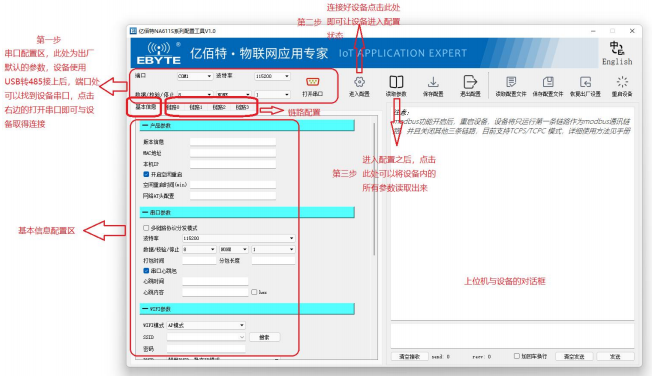Click the 版本信息 input field
Viewport: 659px width, 376px height.
233,142
